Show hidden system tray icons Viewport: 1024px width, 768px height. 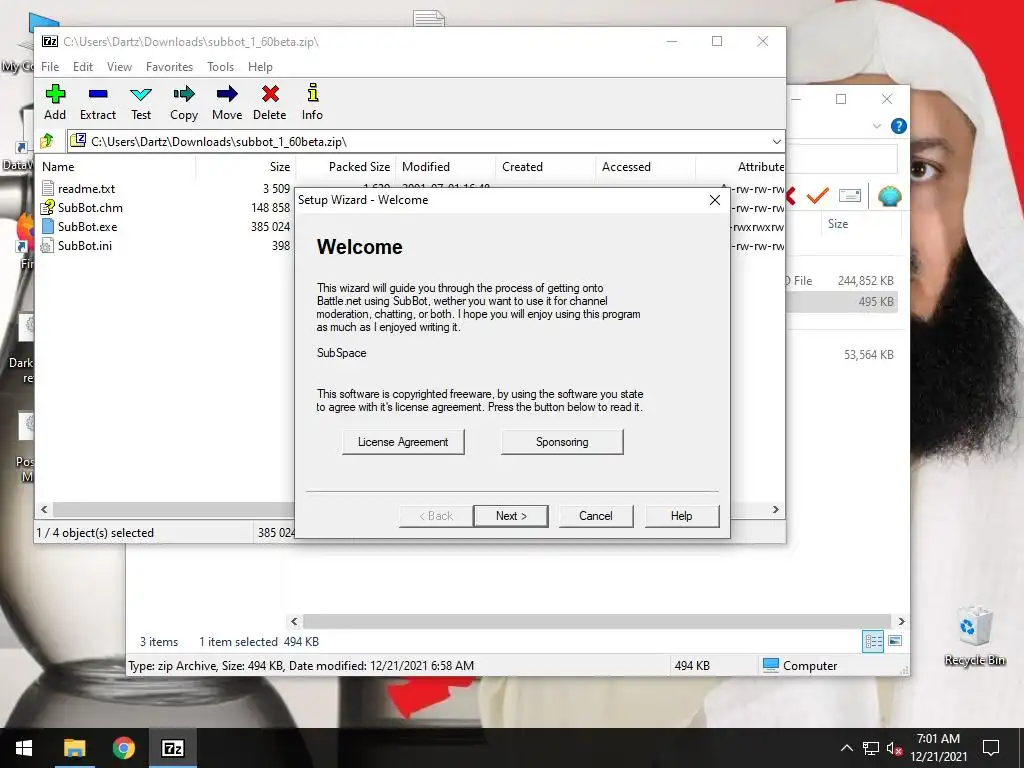[846, 748]
